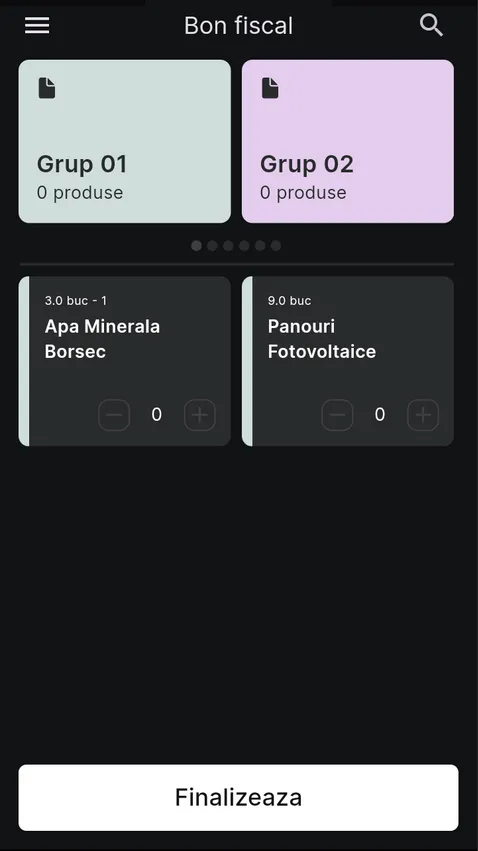Go to the third page indicator dot
Image resolution: width=478 pixels, height=851 pixels.
tap(228, 246)
